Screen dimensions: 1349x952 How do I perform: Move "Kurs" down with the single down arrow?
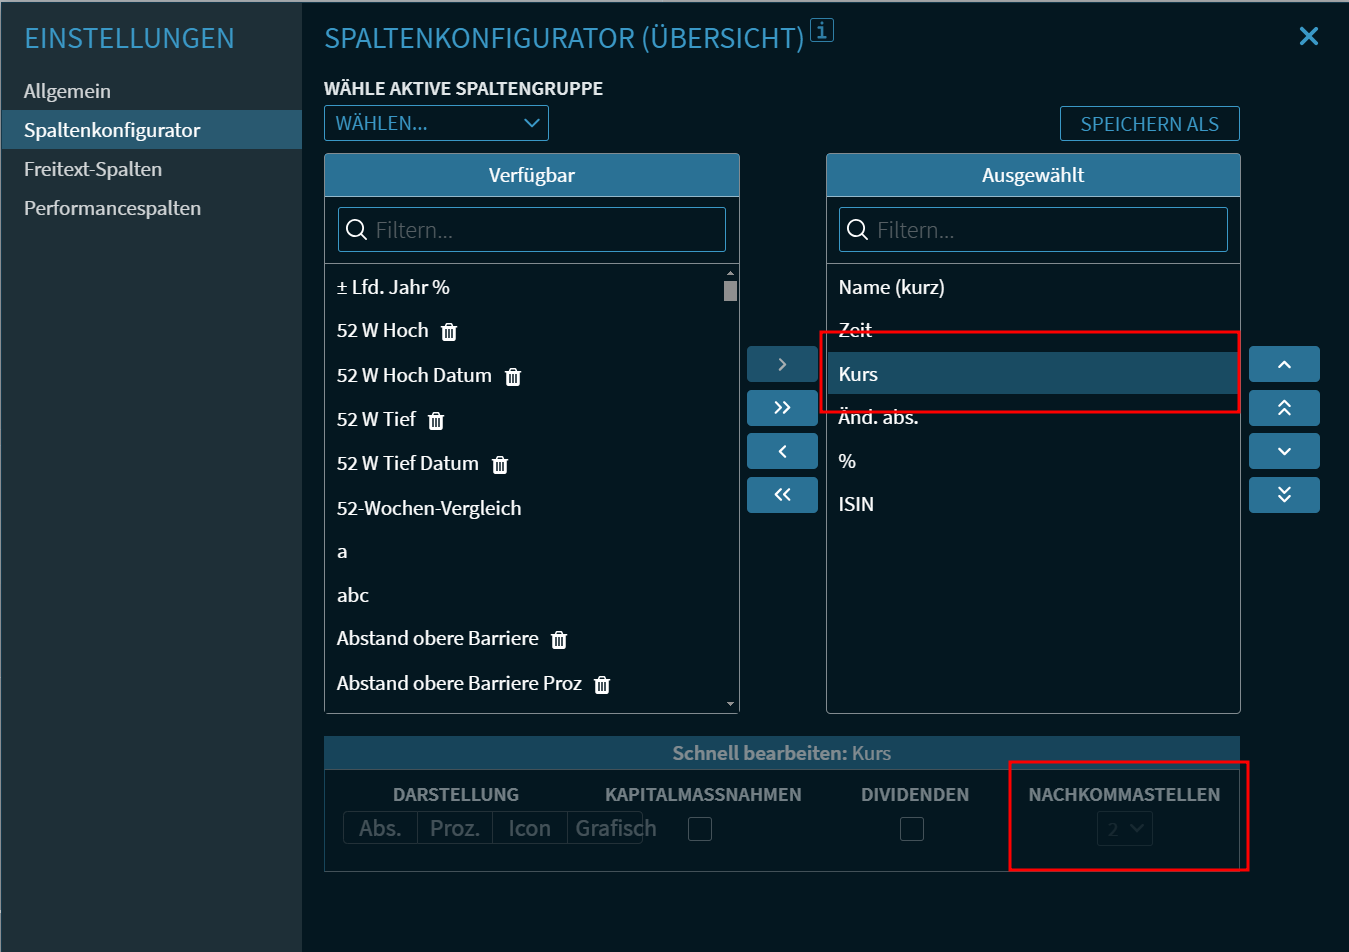[1284, 451]
